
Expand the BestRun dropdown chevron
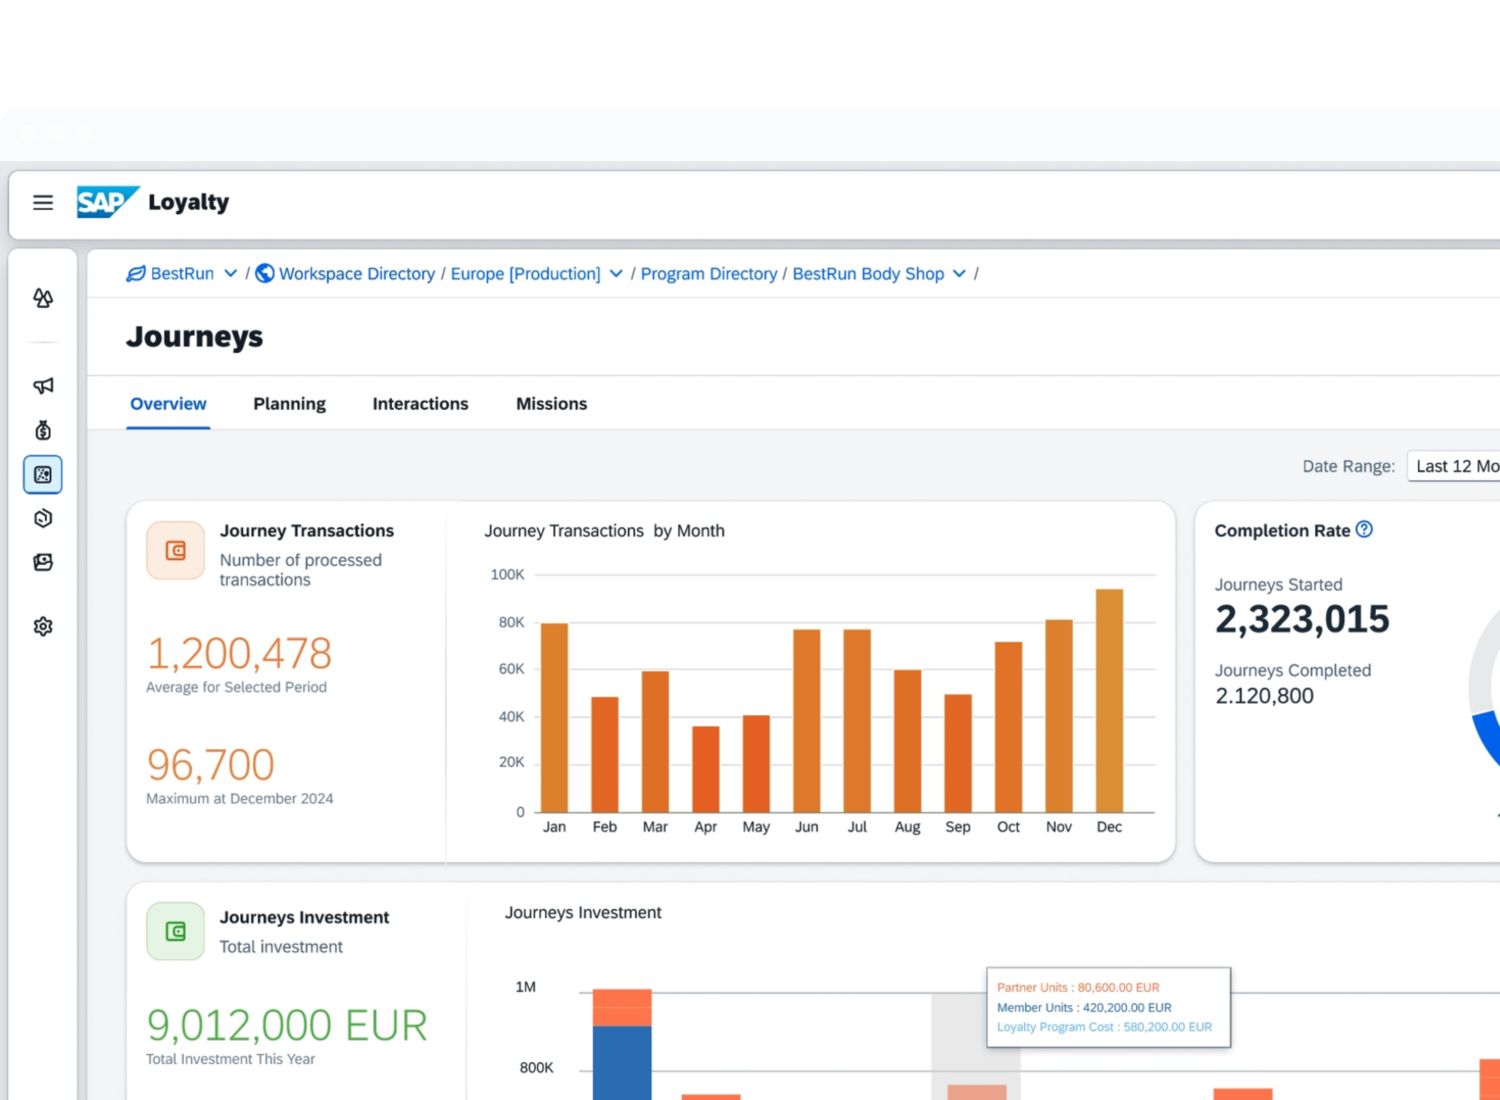pyautogui.click(x=231, y=274)
